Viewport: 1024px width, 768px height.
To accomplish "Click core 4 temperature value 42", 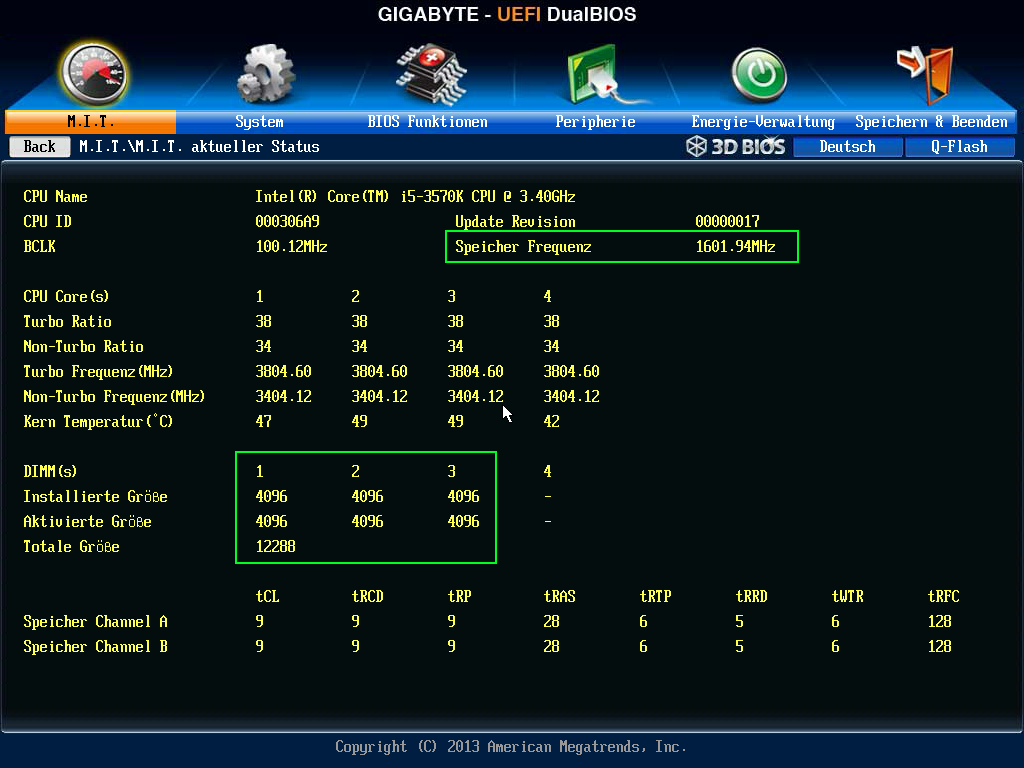I will pos(551,421).
